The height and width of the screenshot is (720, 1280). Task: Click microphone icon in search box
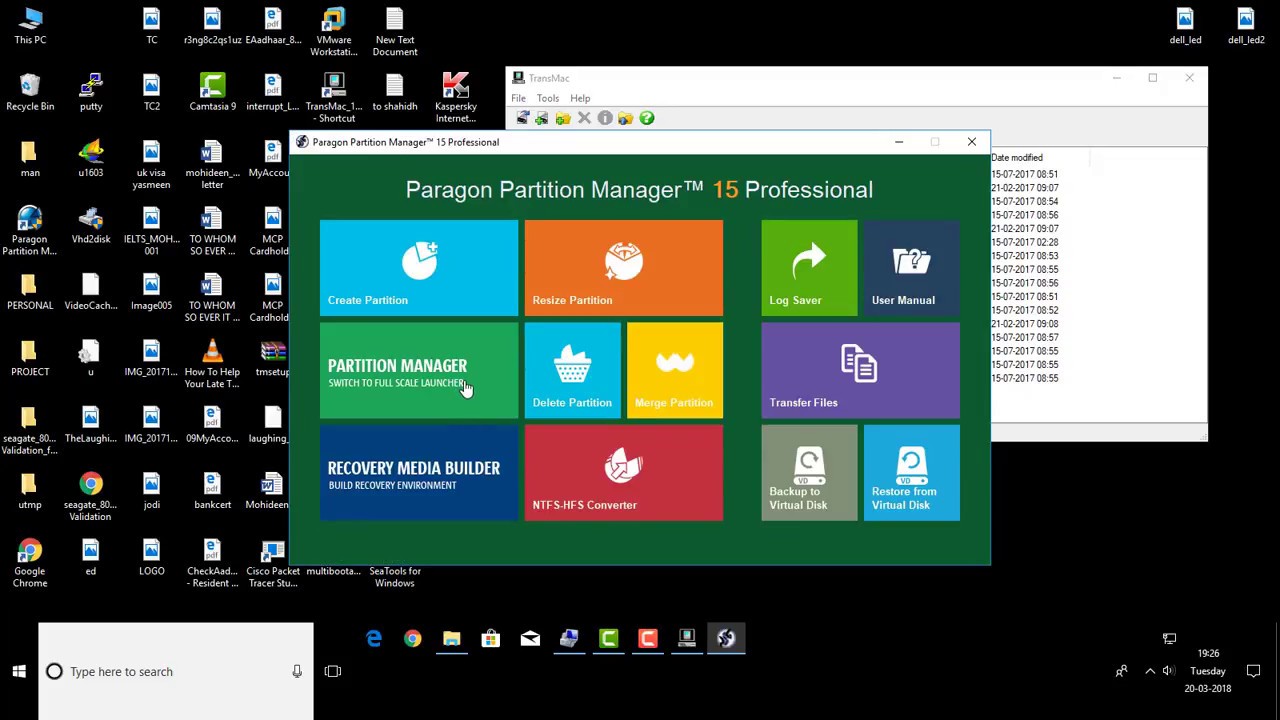pyautogui.click(x=297, y=672)
